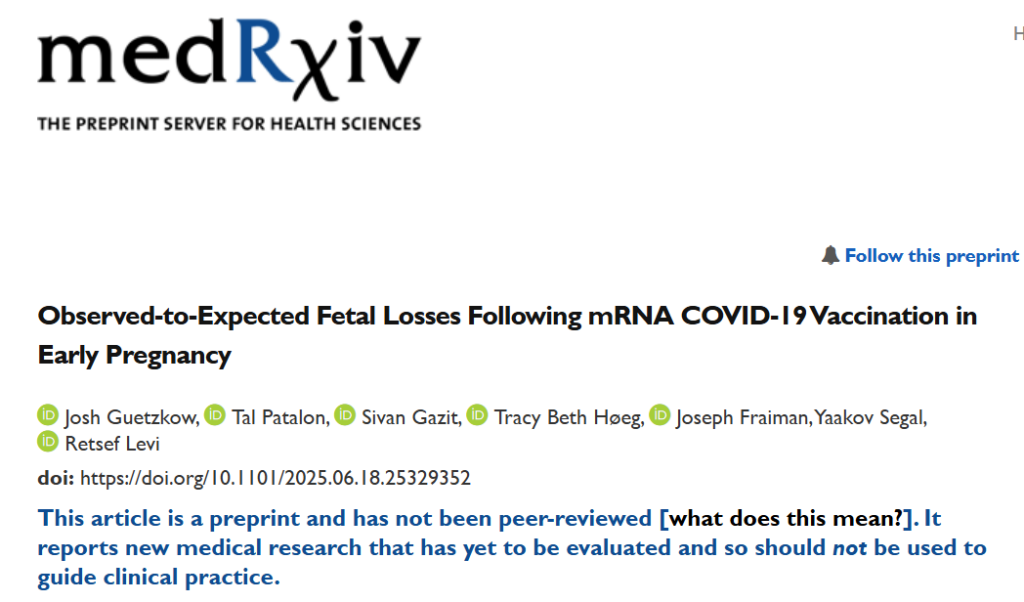Open the DOI link for this preprint
The width and height of the screenshot is (1024, 602).
coord(275,478)
